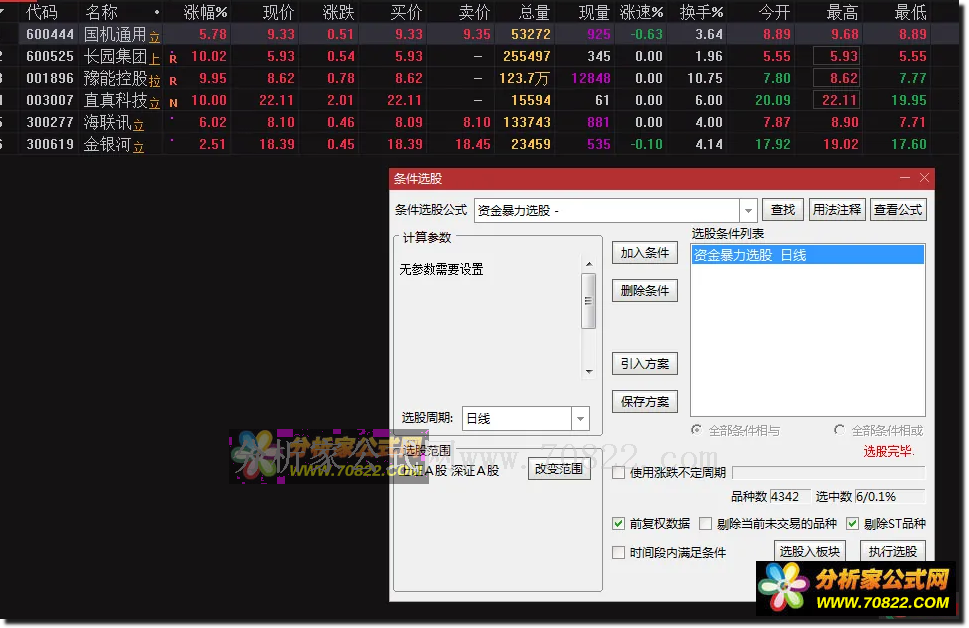Toggle the 前复权数据 checkbox
969x628 pixels.
pyautogui.click(x=618, y=524)
